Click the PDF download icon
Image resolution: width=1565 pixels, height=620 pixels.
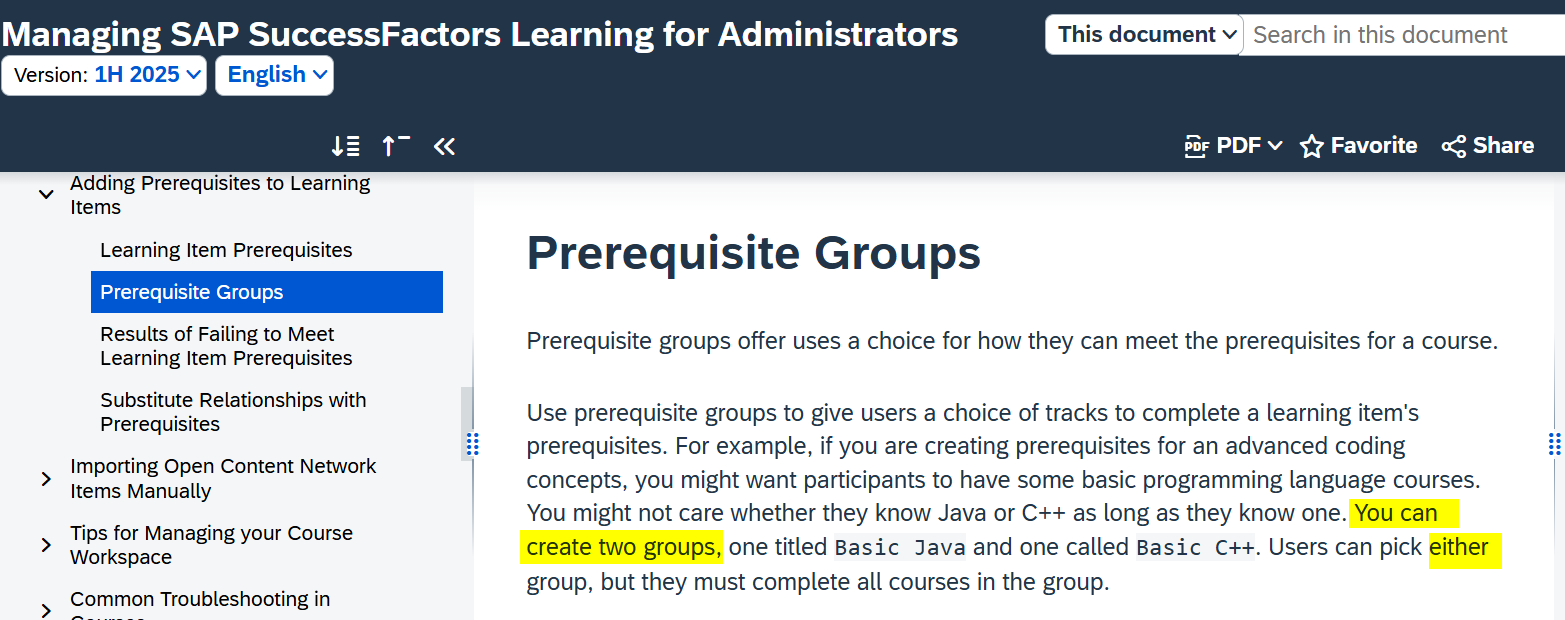coord(1197,146)
